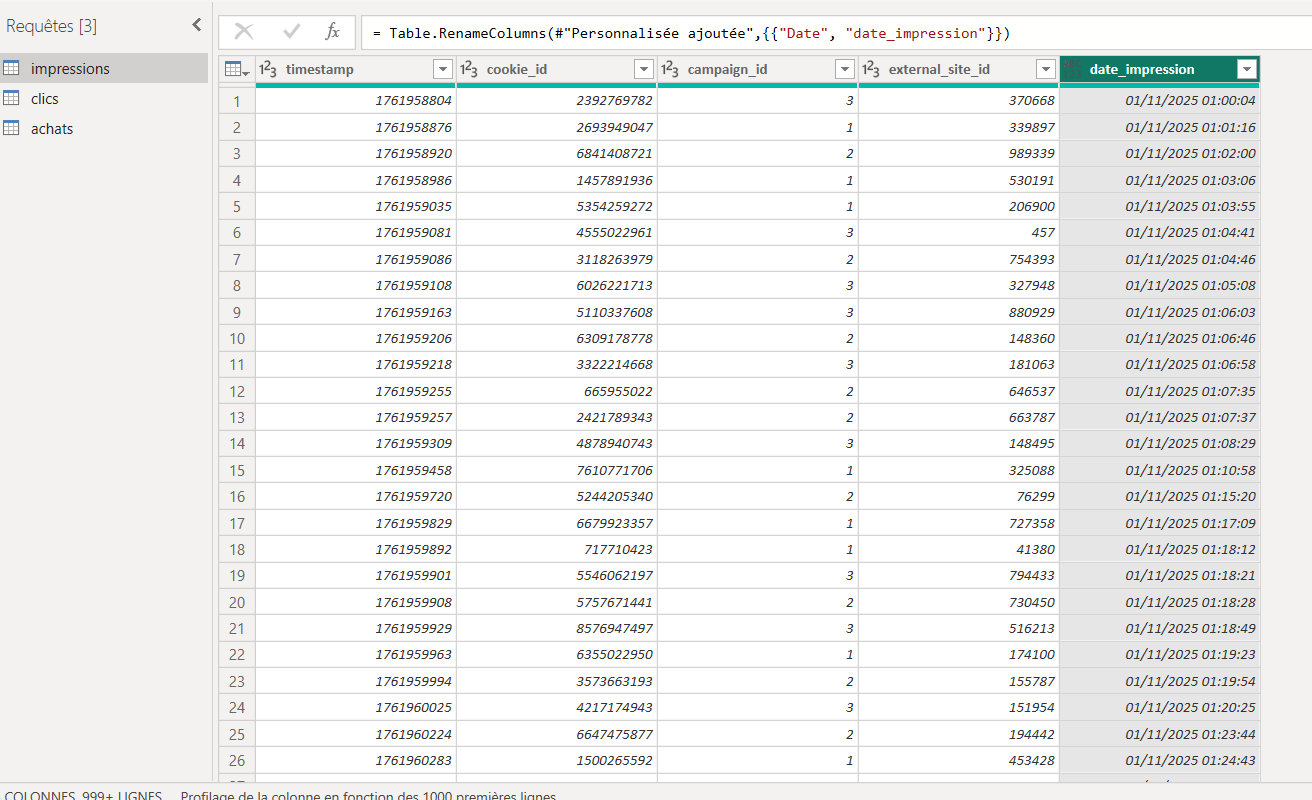The width and height of the screenshot is (1312, 800).
Task: Open the campaign_id column filter dropdown
Action: [845, 69]
